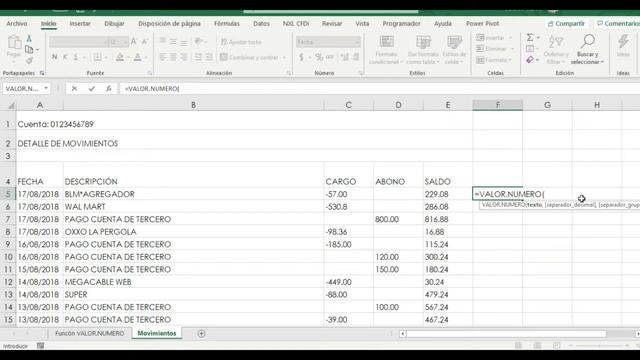Switch to the Power Pivot tab
This screenshot has width=640, height=360.
coord(482,24)
